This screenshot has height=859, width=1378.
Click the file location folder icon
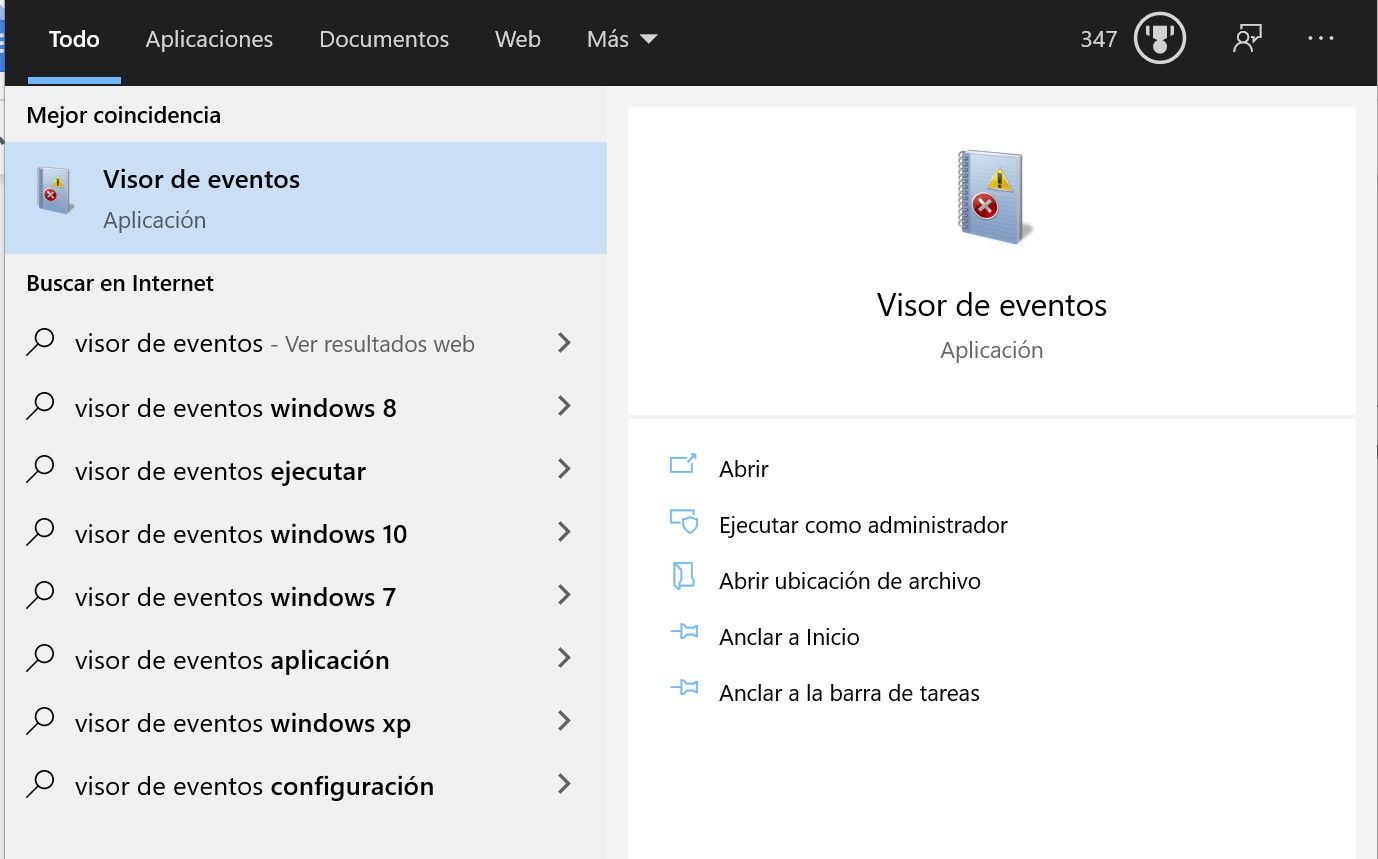[683, 577]
